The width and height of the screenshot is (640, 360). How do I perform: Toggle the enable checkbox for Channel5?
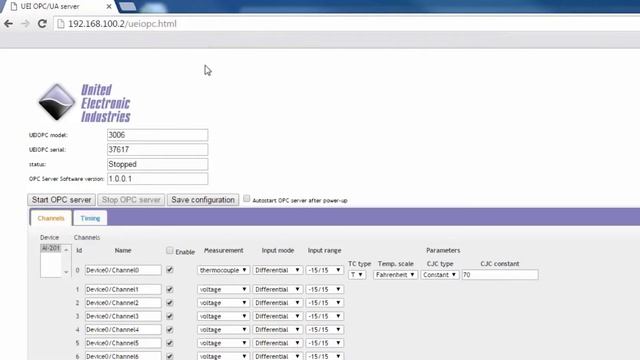pos(170,343)
